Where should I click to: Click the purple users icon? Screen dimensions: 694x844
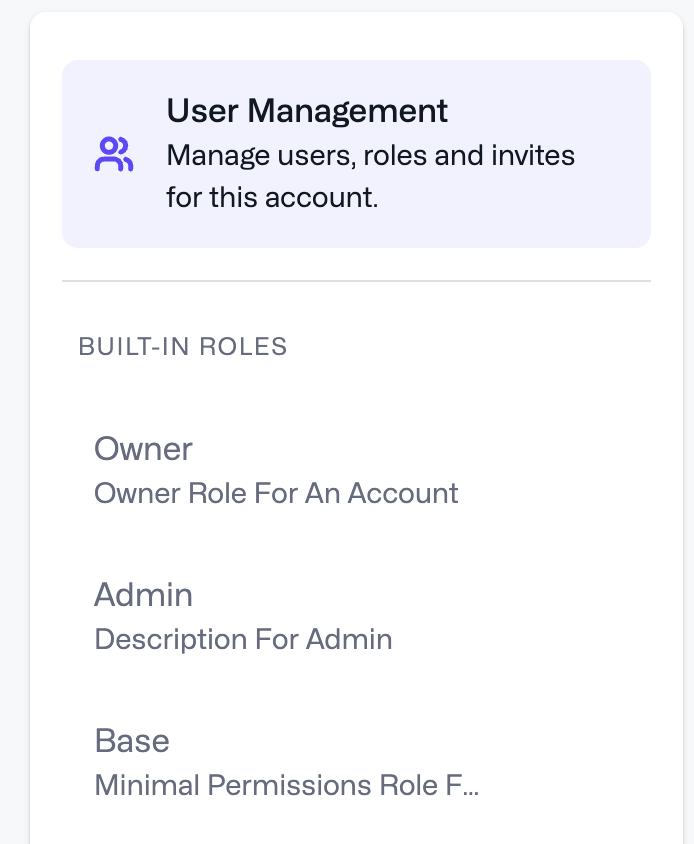pos(114,155)
